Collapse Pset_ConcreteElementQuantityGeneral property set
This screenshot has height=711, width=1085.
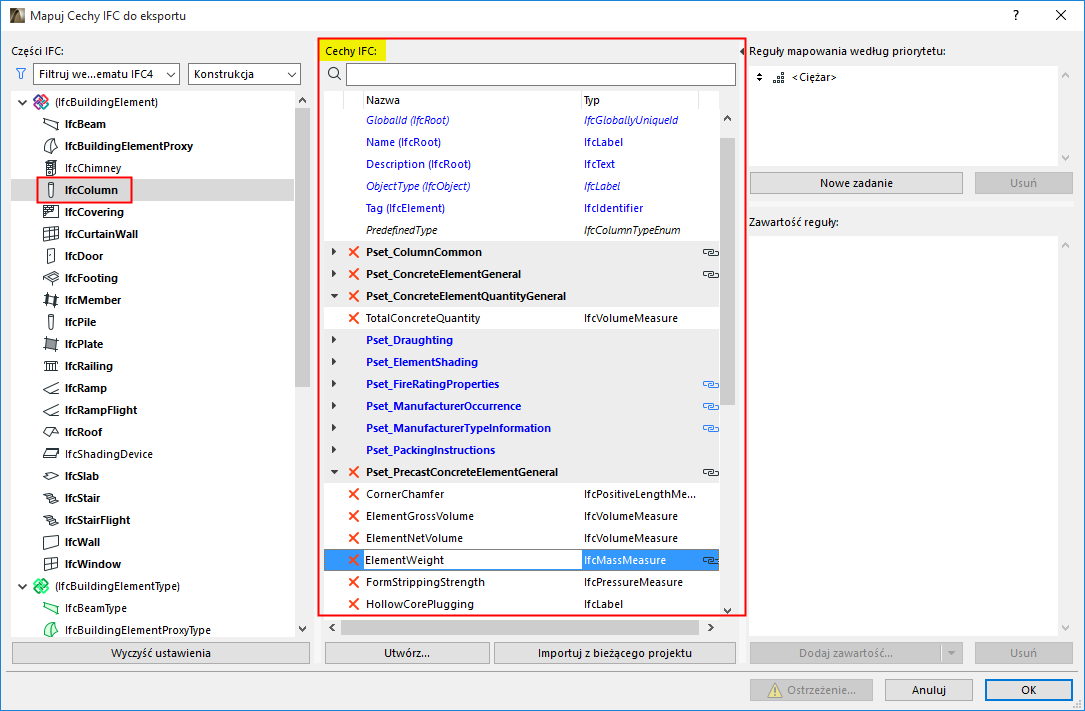coord(334,296)
